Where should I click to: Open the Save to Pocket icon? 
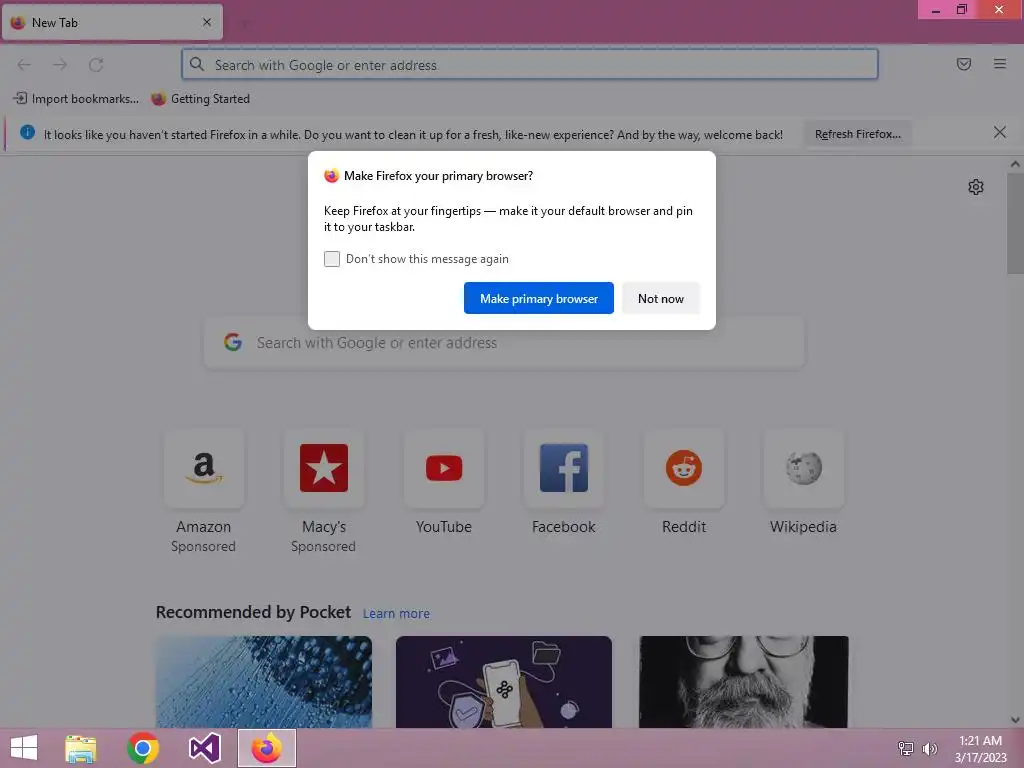[x=963, y=64]
